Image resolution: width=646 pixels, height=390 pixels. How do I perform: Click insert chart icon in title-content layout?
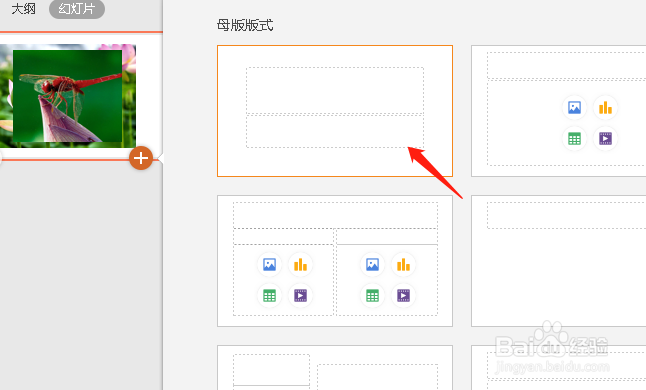605,107
